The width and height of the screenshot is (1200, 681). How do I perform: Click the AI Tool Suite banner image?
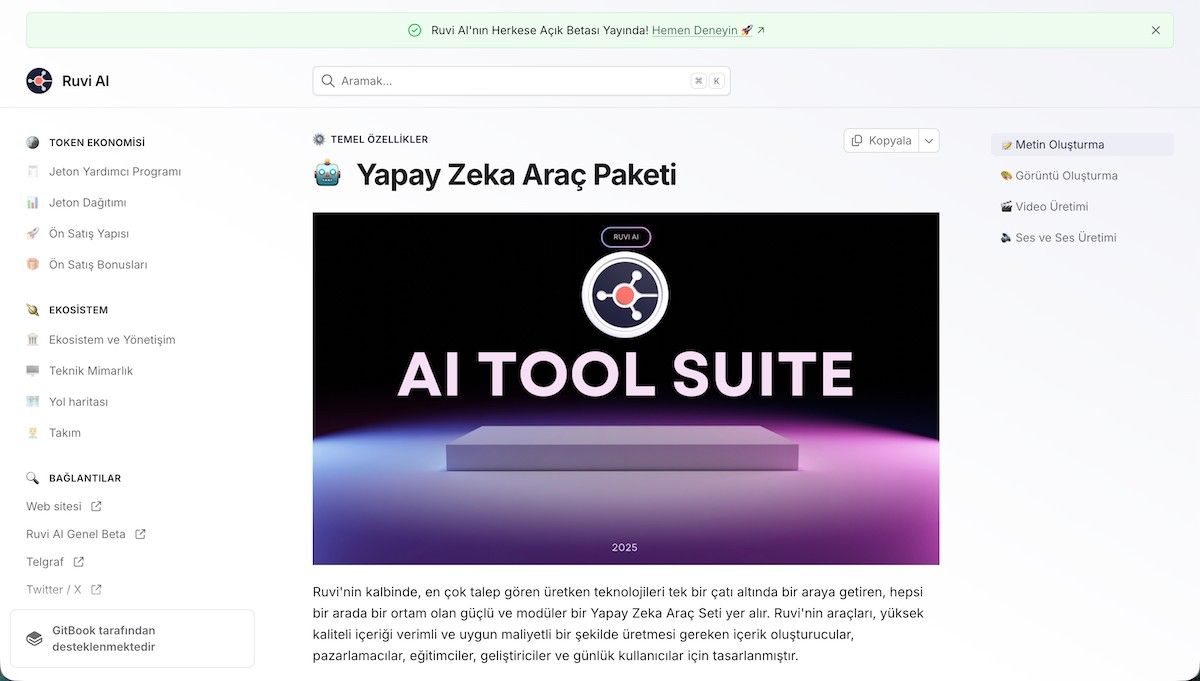click(x=626, y=389)
